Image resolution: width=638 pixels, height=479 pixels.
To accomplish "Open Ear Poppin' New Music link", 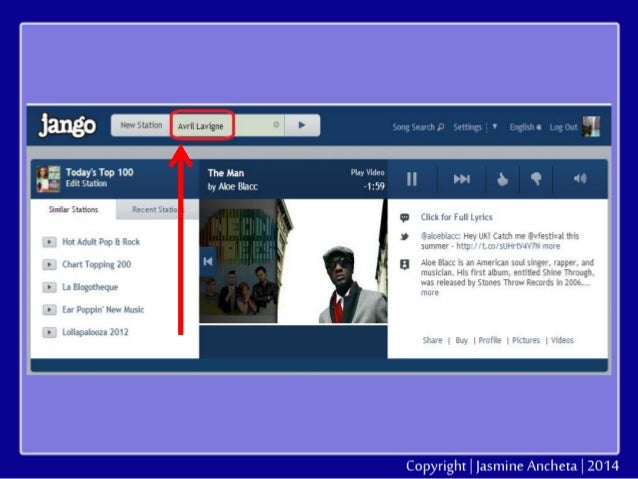I will click(103, 310).
